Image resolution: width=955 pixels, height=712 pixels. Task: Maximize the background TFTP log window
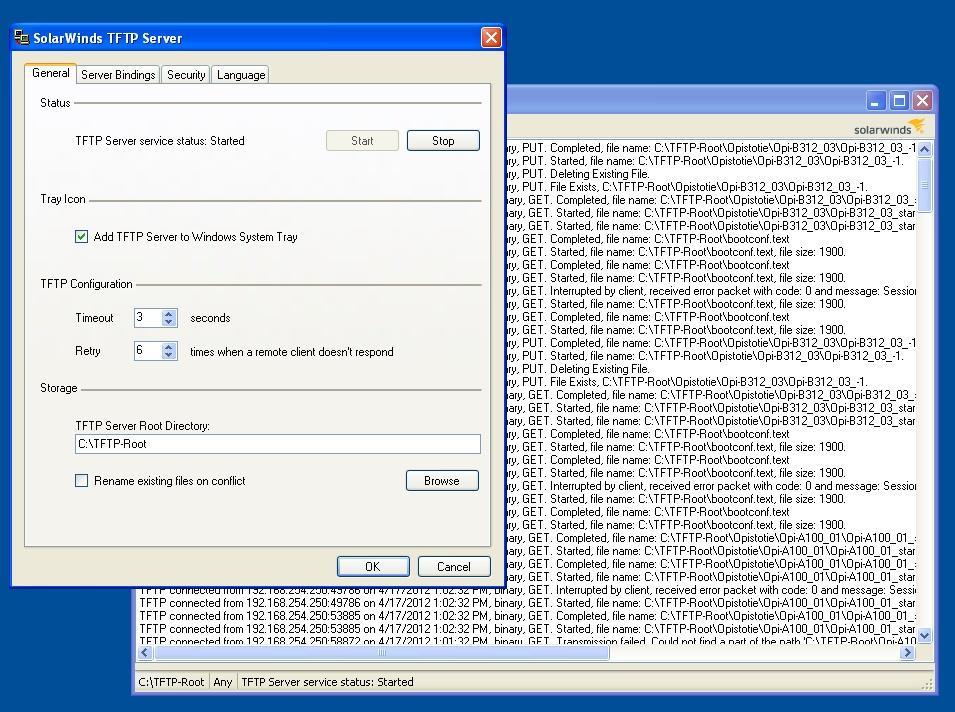tap(899, 100)
